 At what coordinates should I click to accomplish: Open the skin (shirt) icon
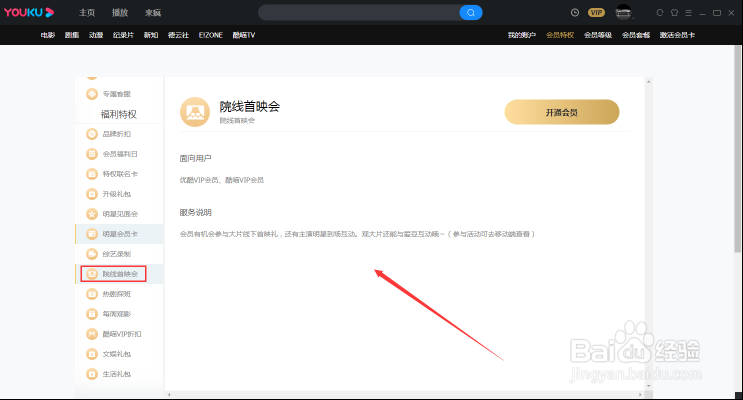click(x=674, y=13)
